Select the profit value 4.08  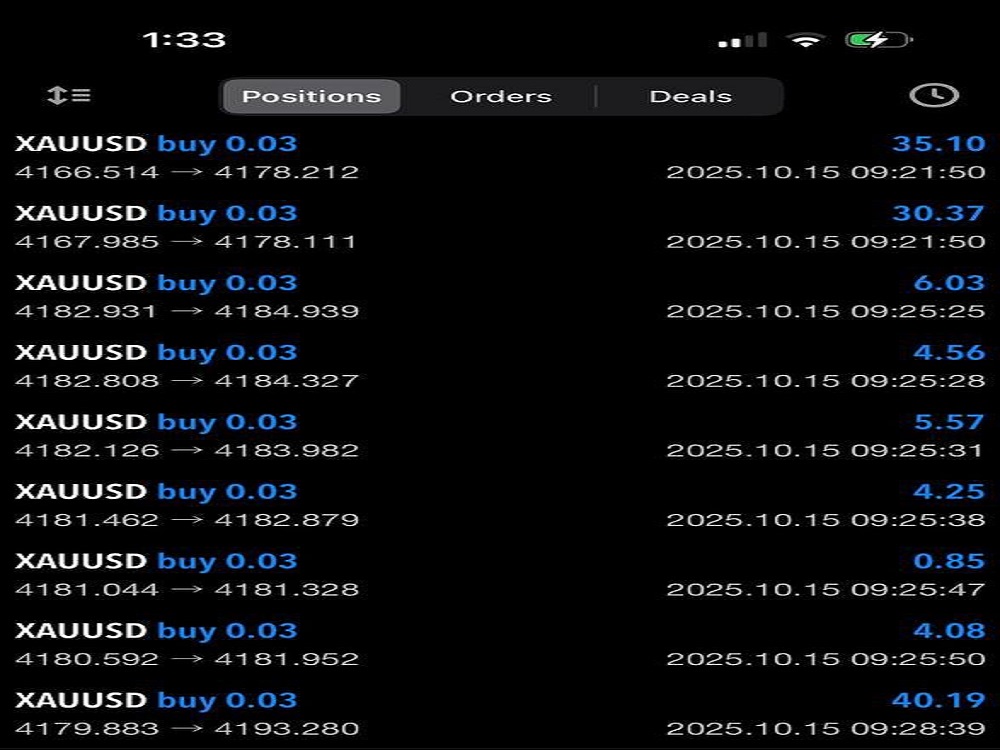[x=950, y=630]
